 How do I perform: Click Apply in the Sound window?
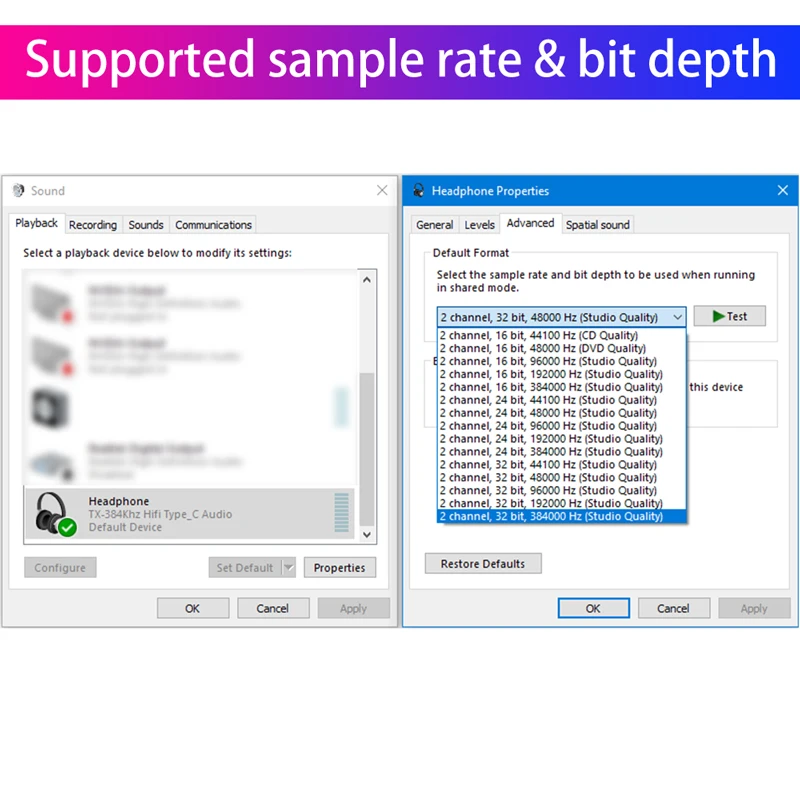(354, 608)
